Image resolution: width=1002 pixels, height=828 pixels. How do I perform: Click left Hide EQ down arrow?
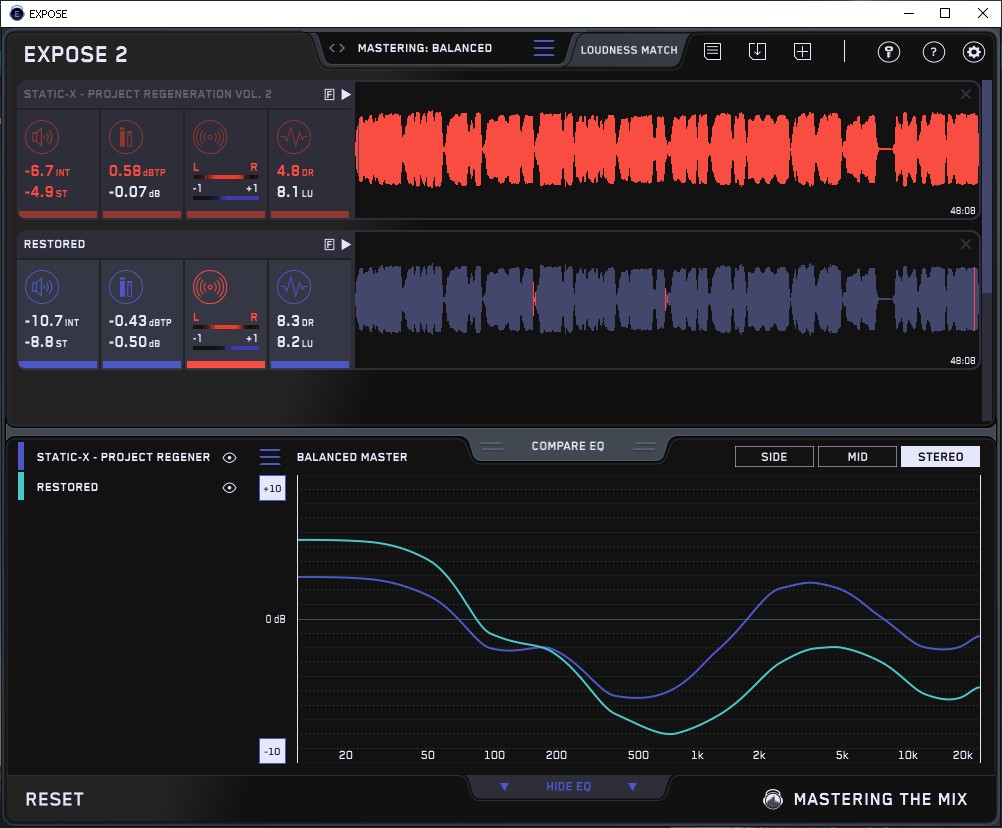pyautogui.click(x=504, y=786)
